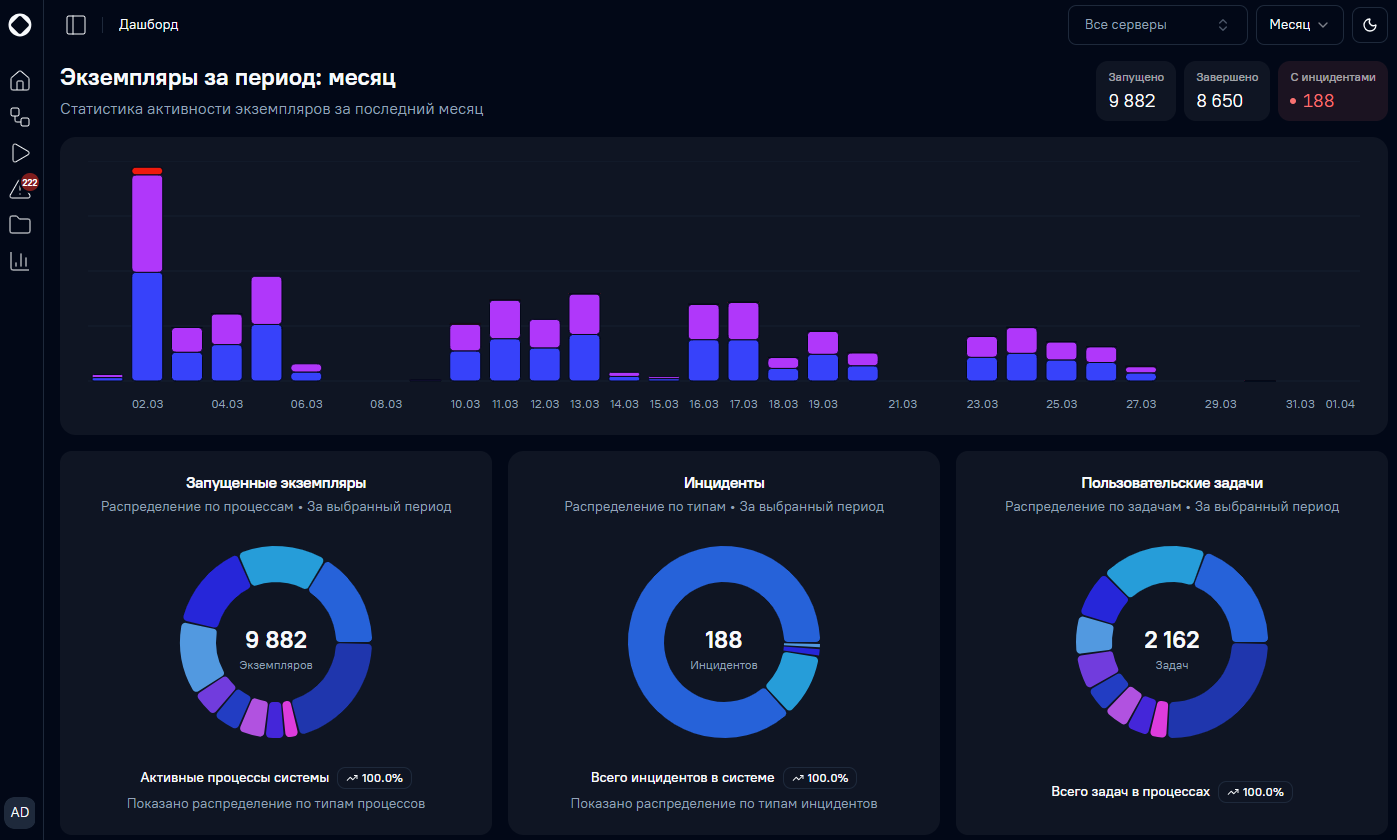The width and height of the screenshot is (1397, 840).
Task: Open the play instances icon in sidebar
Action: [20, 153]
